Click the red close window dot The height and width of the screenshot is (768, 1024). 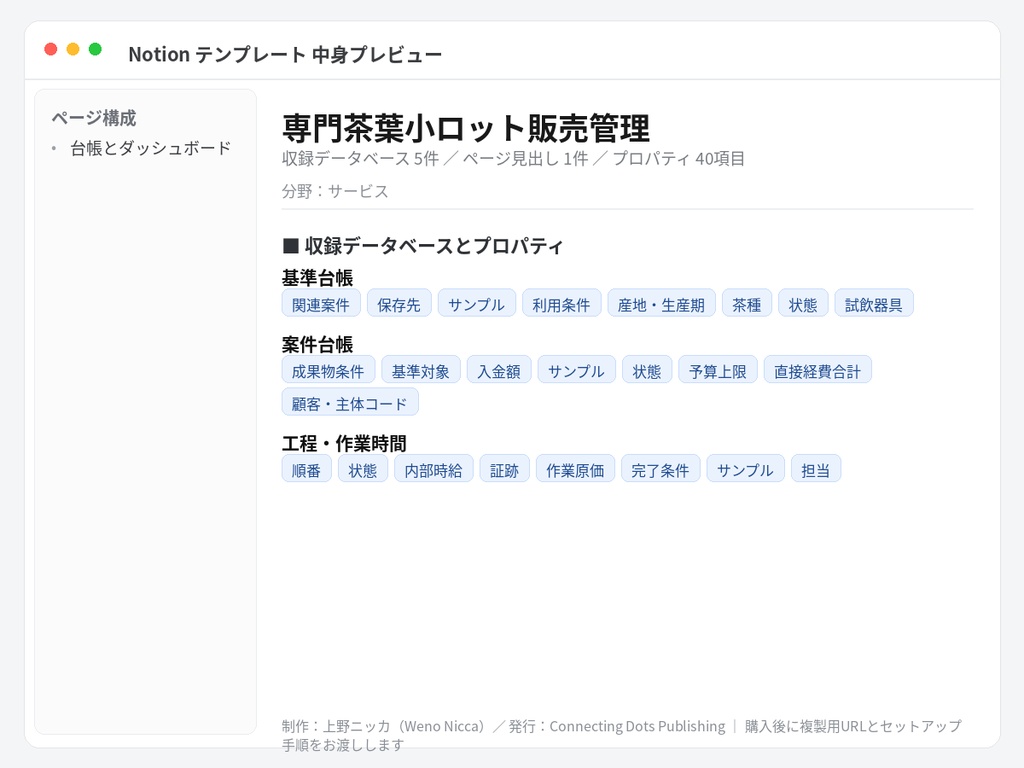coord(51,49)
